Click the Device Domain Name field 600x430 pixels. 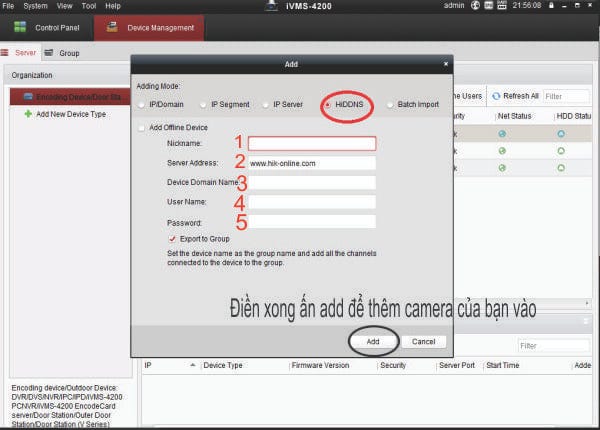(312, 182)
